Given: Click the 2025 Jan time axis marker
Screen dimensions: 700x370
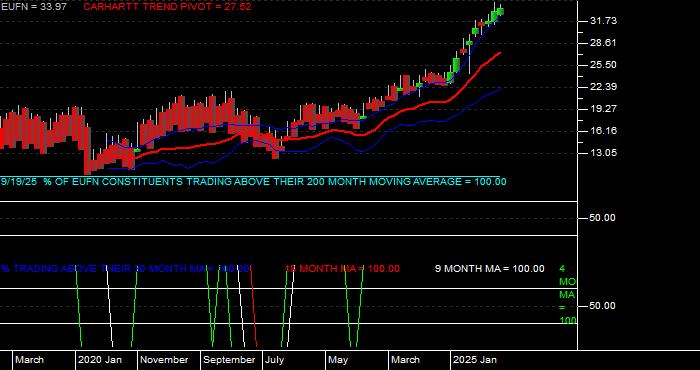Looking at the screenshot, I should pyautogui.click(x=475, y=360).
